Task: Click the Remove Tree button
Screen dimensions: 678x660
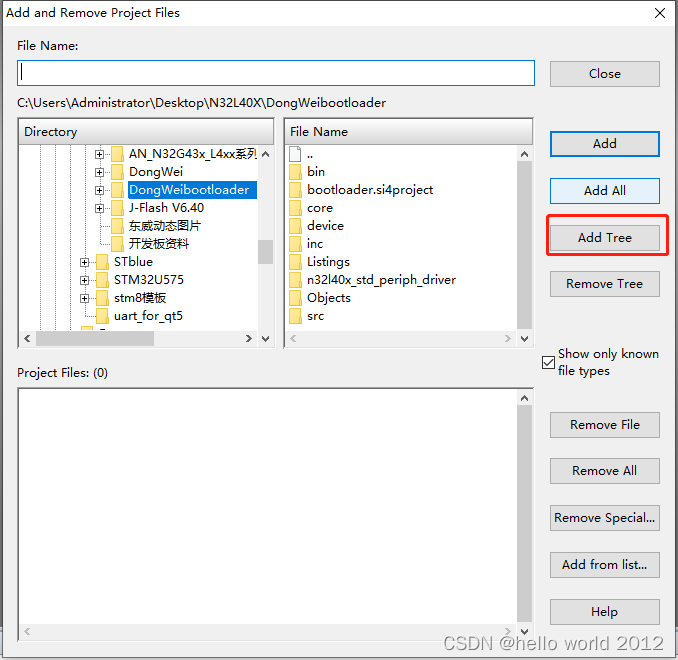Action: tap(604, 284)
